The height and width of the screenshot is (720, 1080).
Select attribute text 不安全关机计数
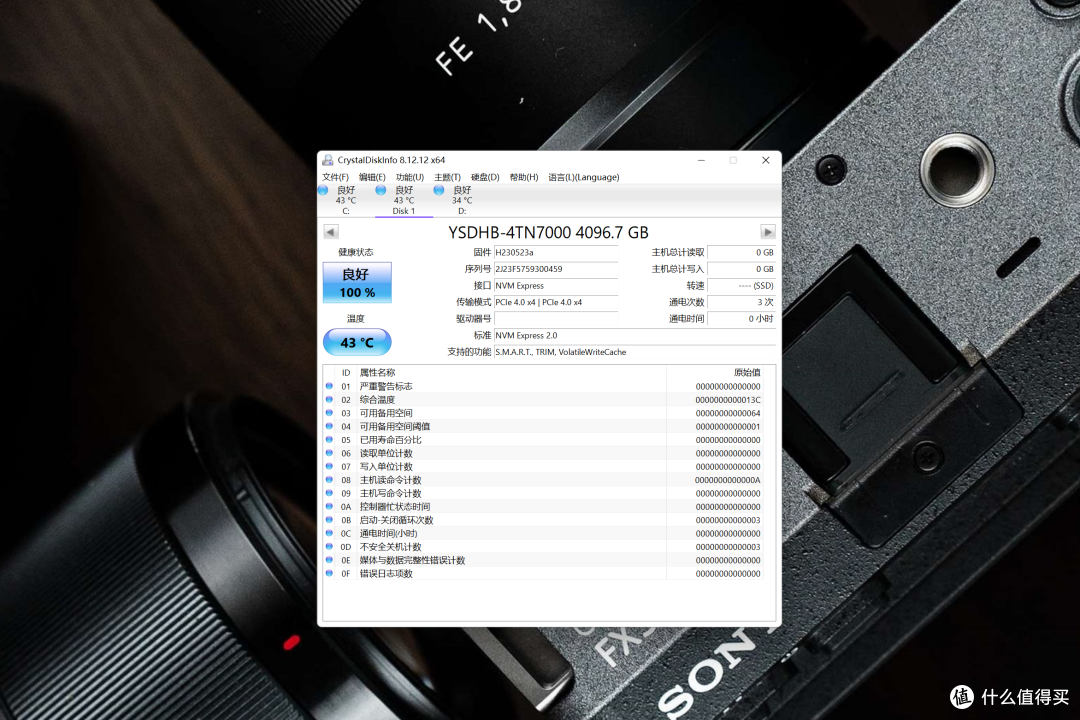(x=391, y=547)
